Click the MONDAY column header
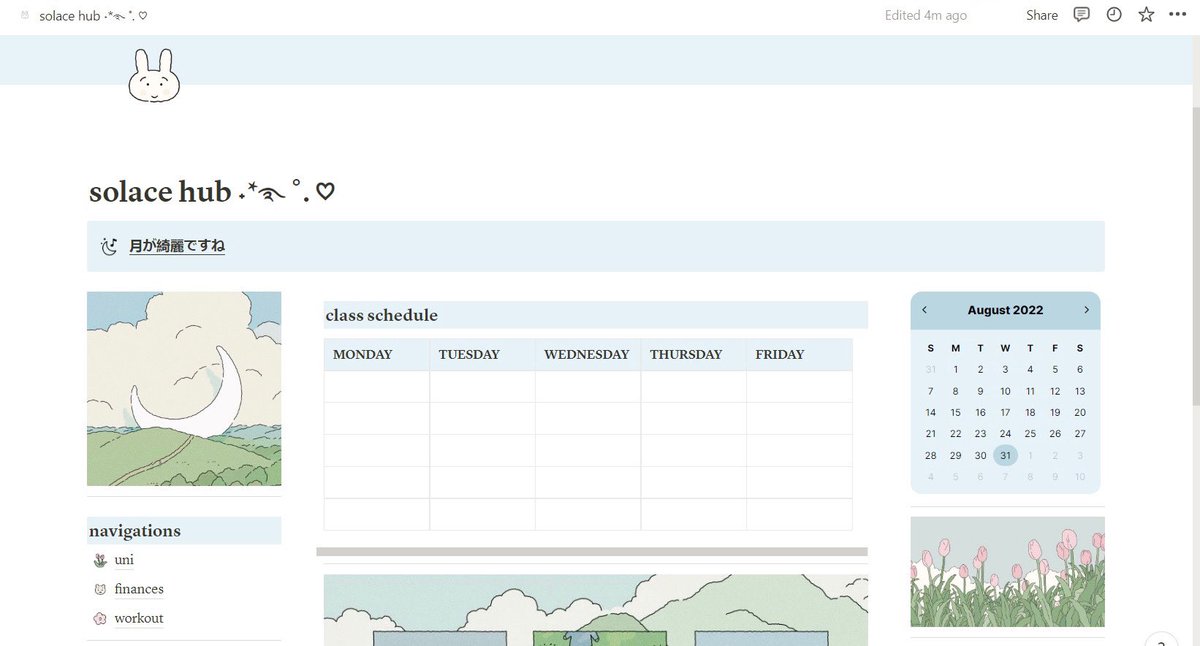This screenshot has width=1200, height=646. (377, 355)
